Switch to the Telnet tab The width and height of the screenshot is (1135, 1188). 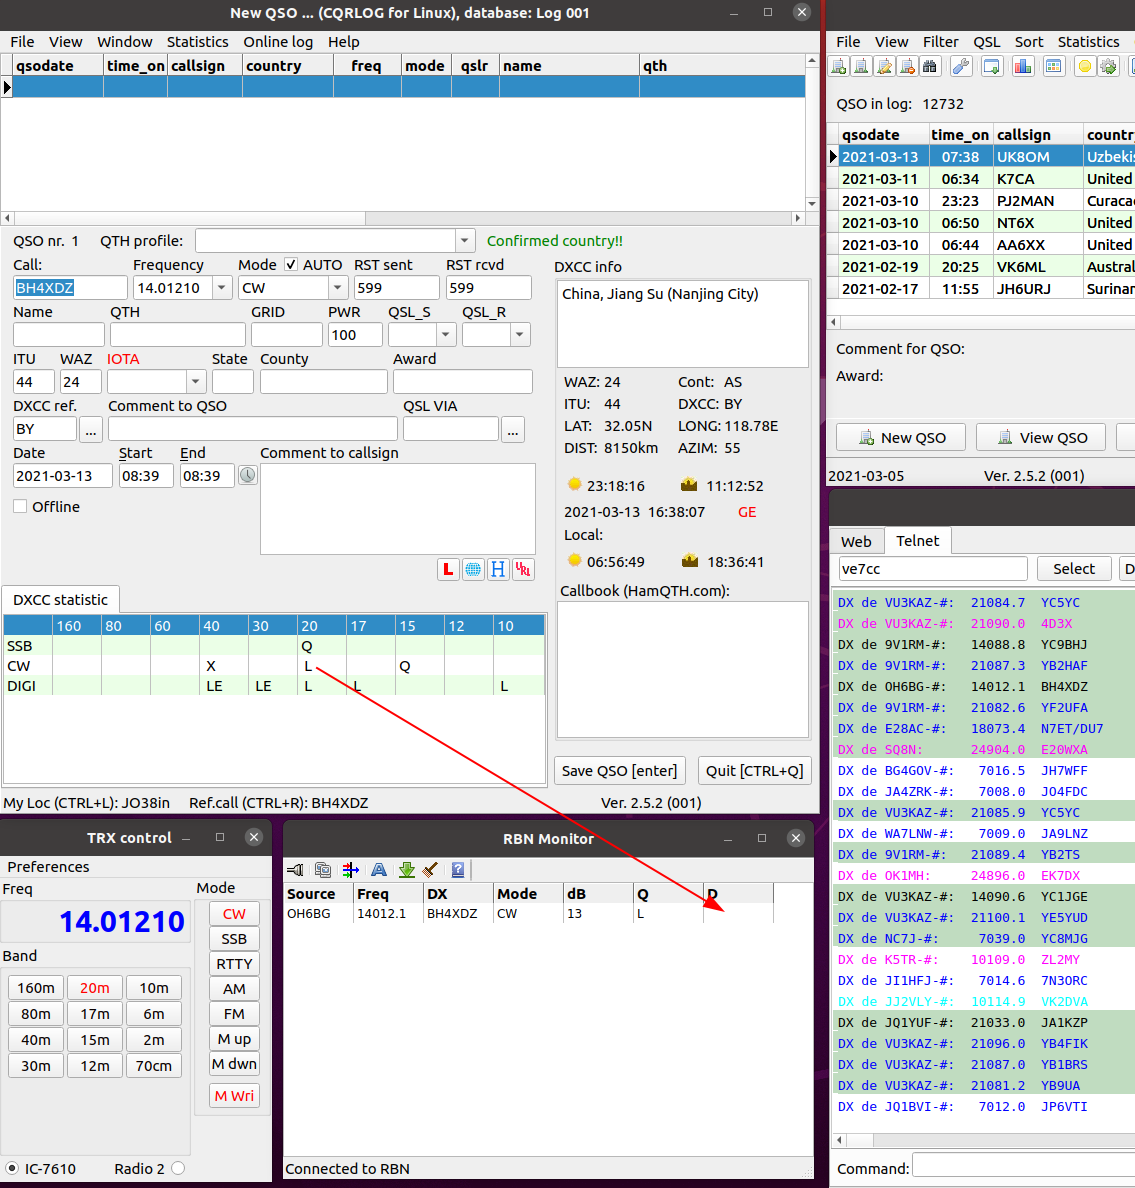918,540
